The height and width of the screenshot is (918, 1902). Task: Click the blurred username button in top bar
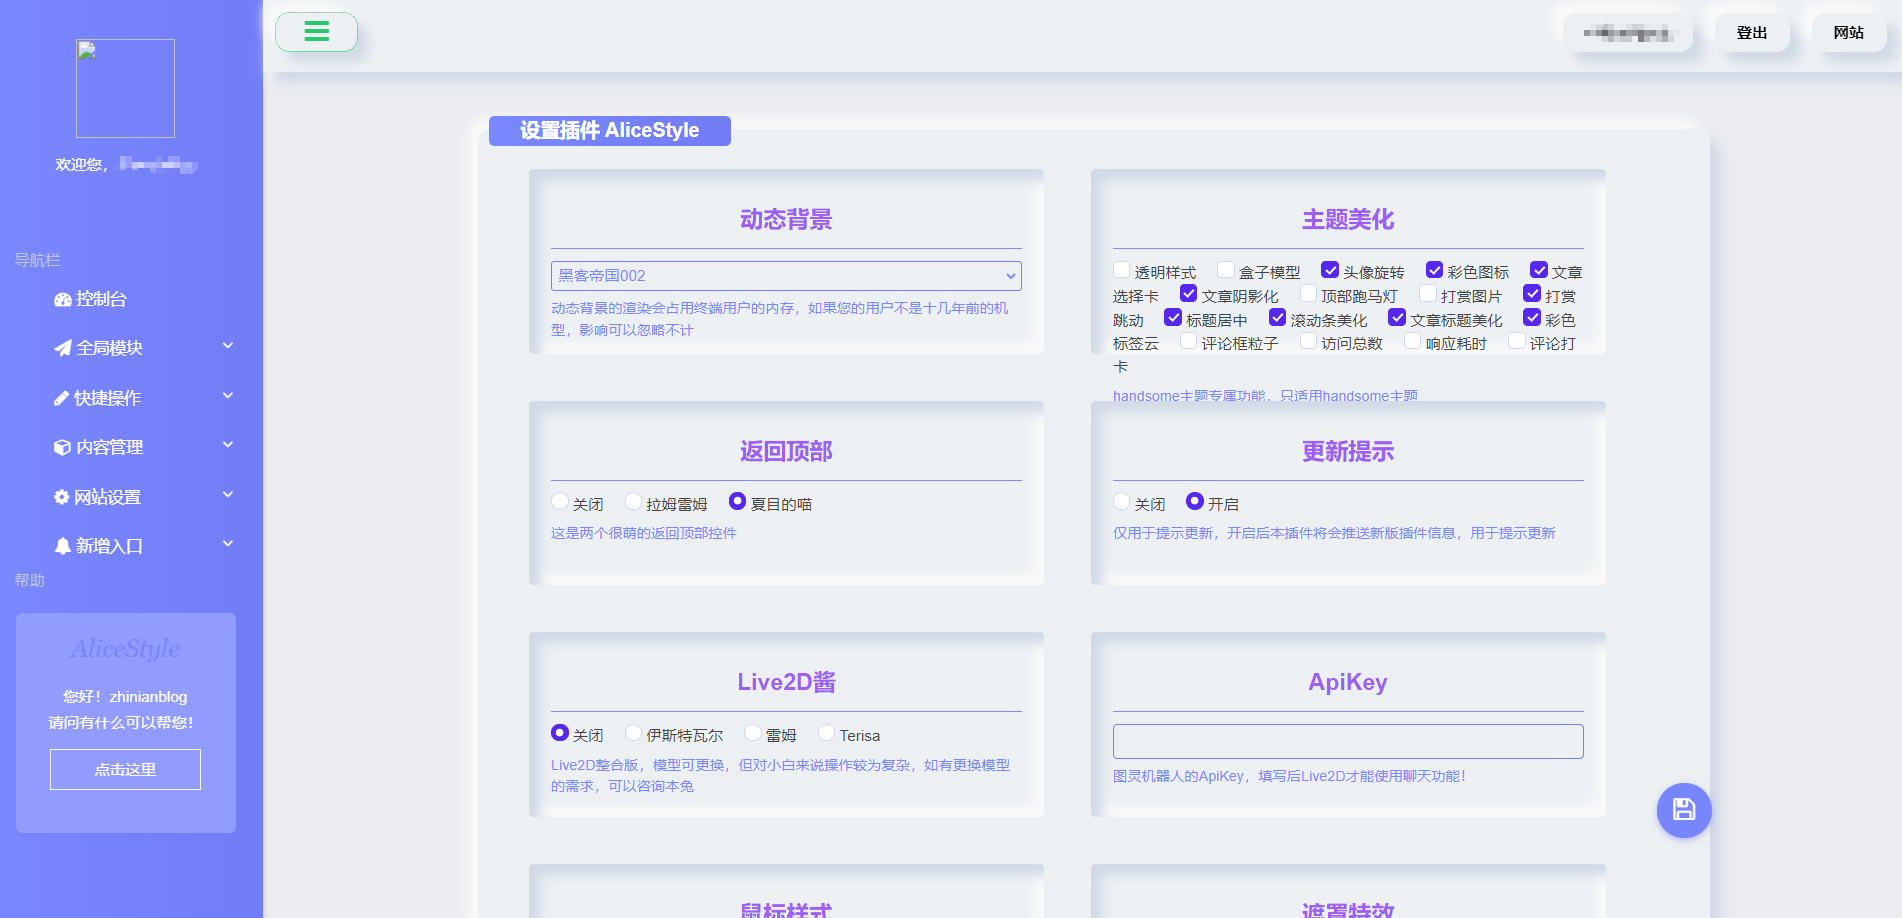click(1628, 33)
